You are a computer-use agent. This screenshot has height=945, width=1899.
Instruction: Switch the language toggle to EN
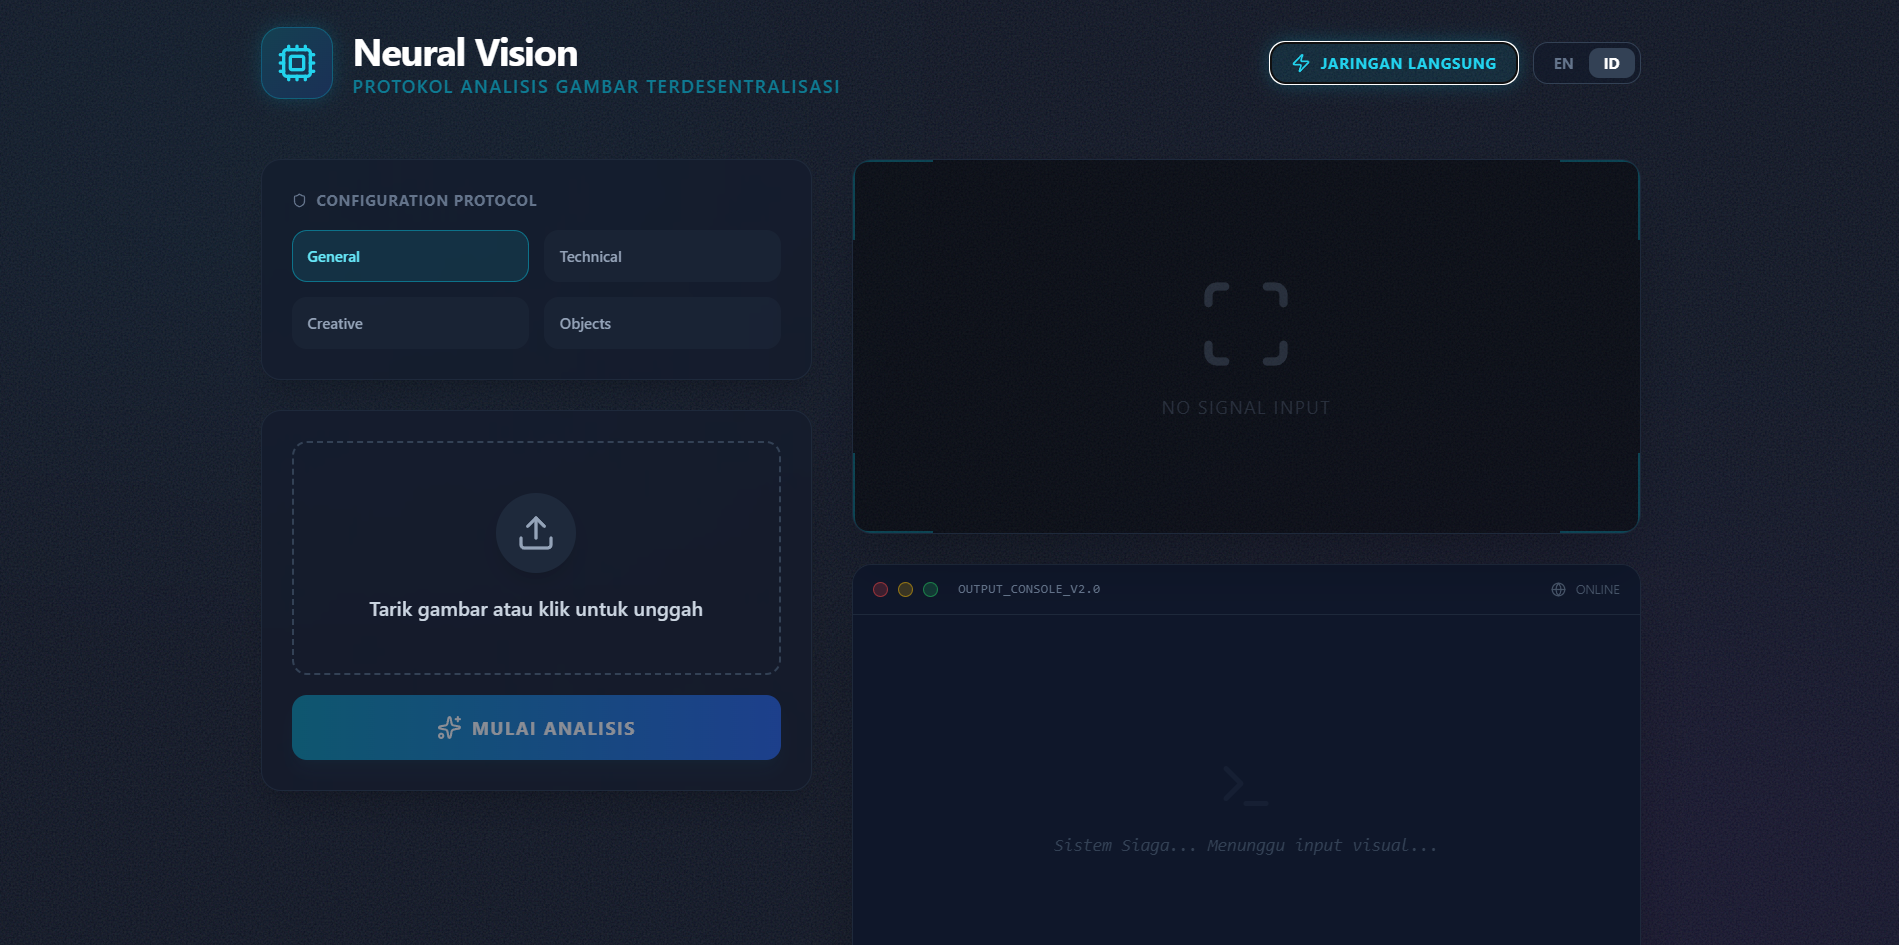click(x=1562, y=62)
